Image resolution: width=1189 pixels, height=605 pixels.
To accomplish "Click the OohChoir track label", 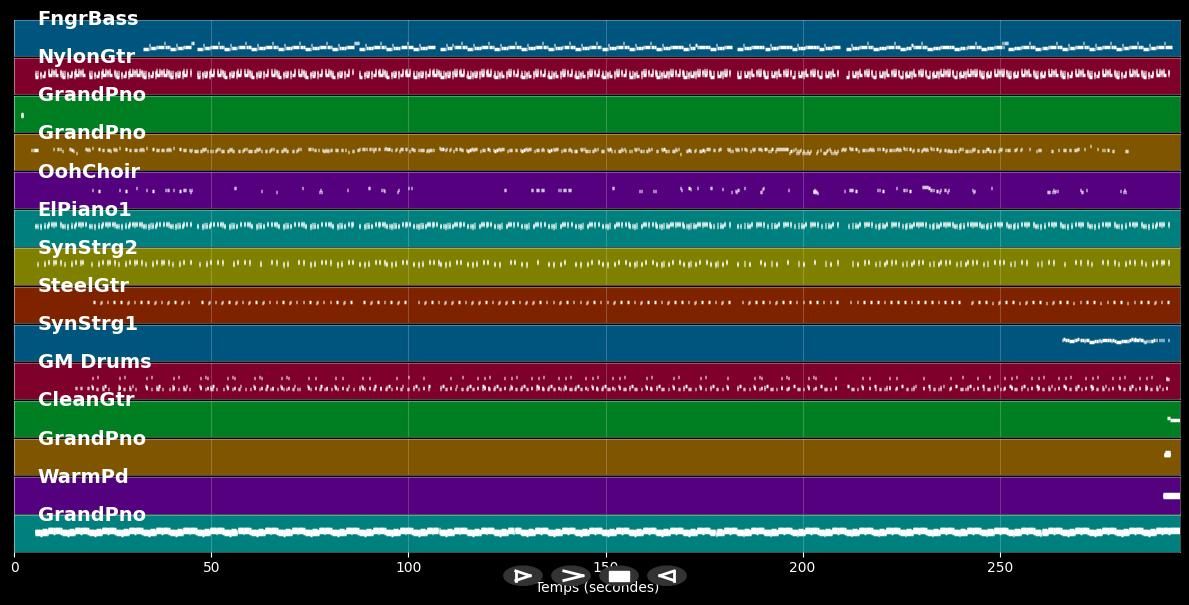I will point(89,172).
